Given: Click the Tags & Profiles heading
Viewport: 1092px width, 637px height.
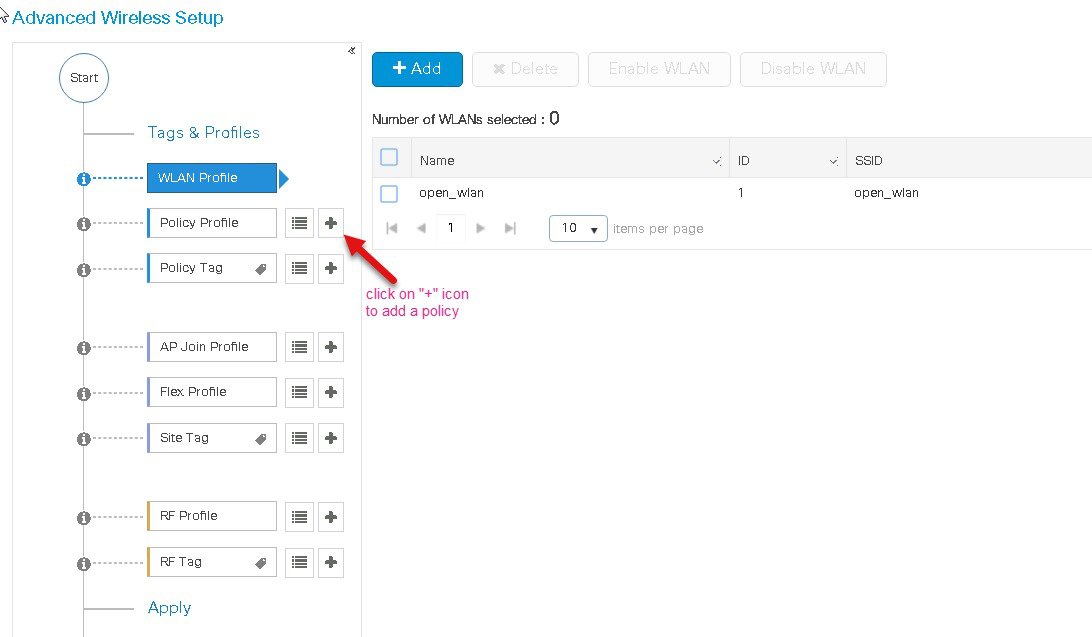Looking at the screenshot, I should (x=203, y=132).
